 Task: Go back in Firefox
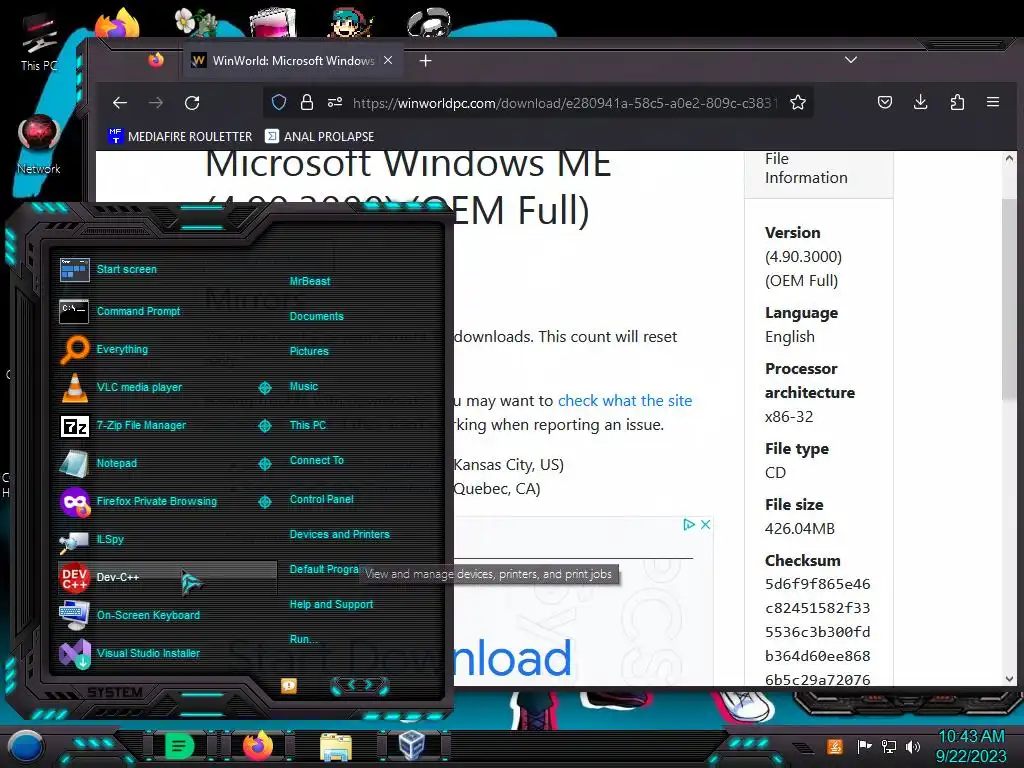(120, 103)
